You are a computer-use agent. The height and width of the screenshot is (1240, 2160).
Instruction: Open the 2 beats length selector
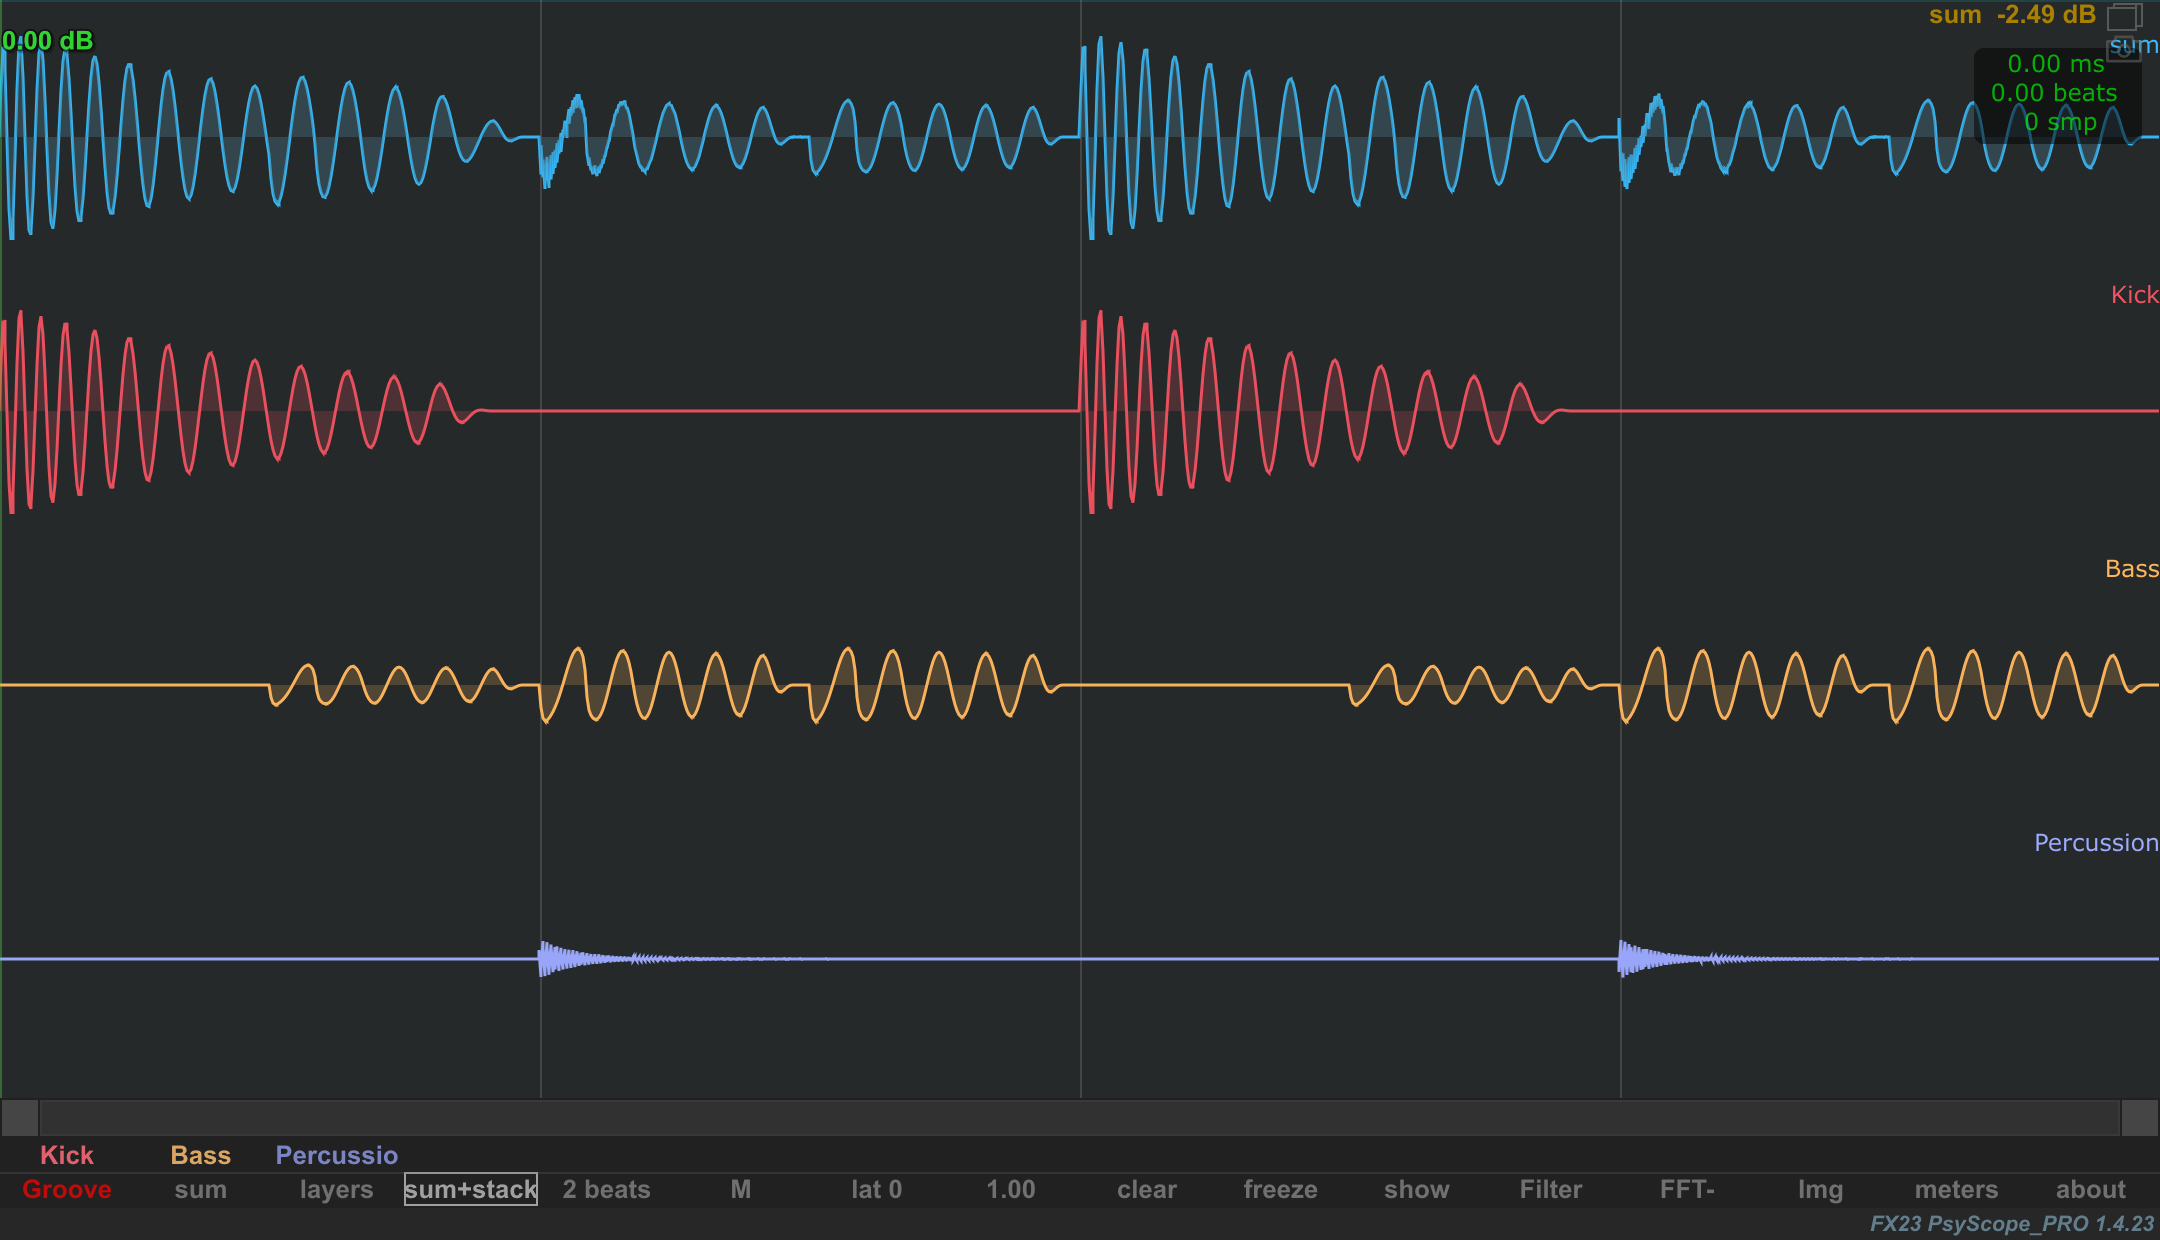[607, 1189]
